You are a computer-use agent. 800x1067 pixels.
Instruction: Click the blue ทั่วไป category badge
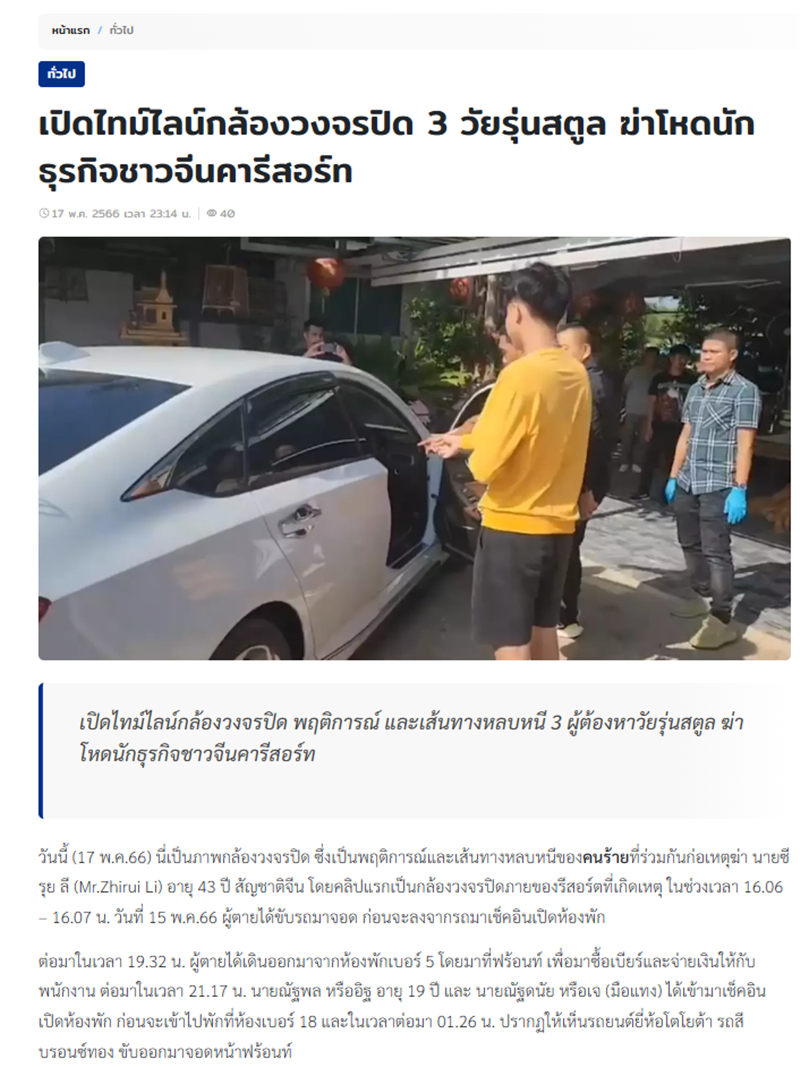[61, 74]
